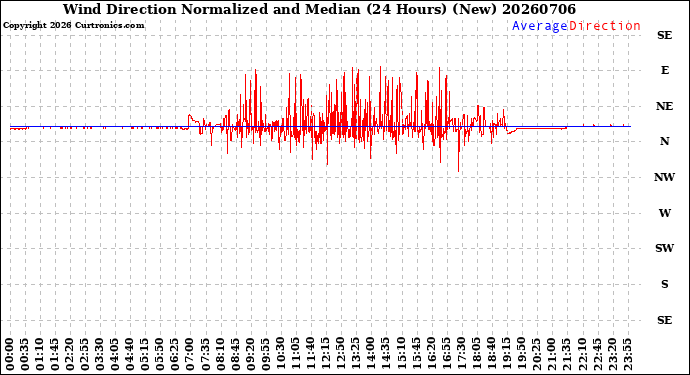690x375 pixels.
Task: Click the chart title text
Action: (x=319, y=9)
